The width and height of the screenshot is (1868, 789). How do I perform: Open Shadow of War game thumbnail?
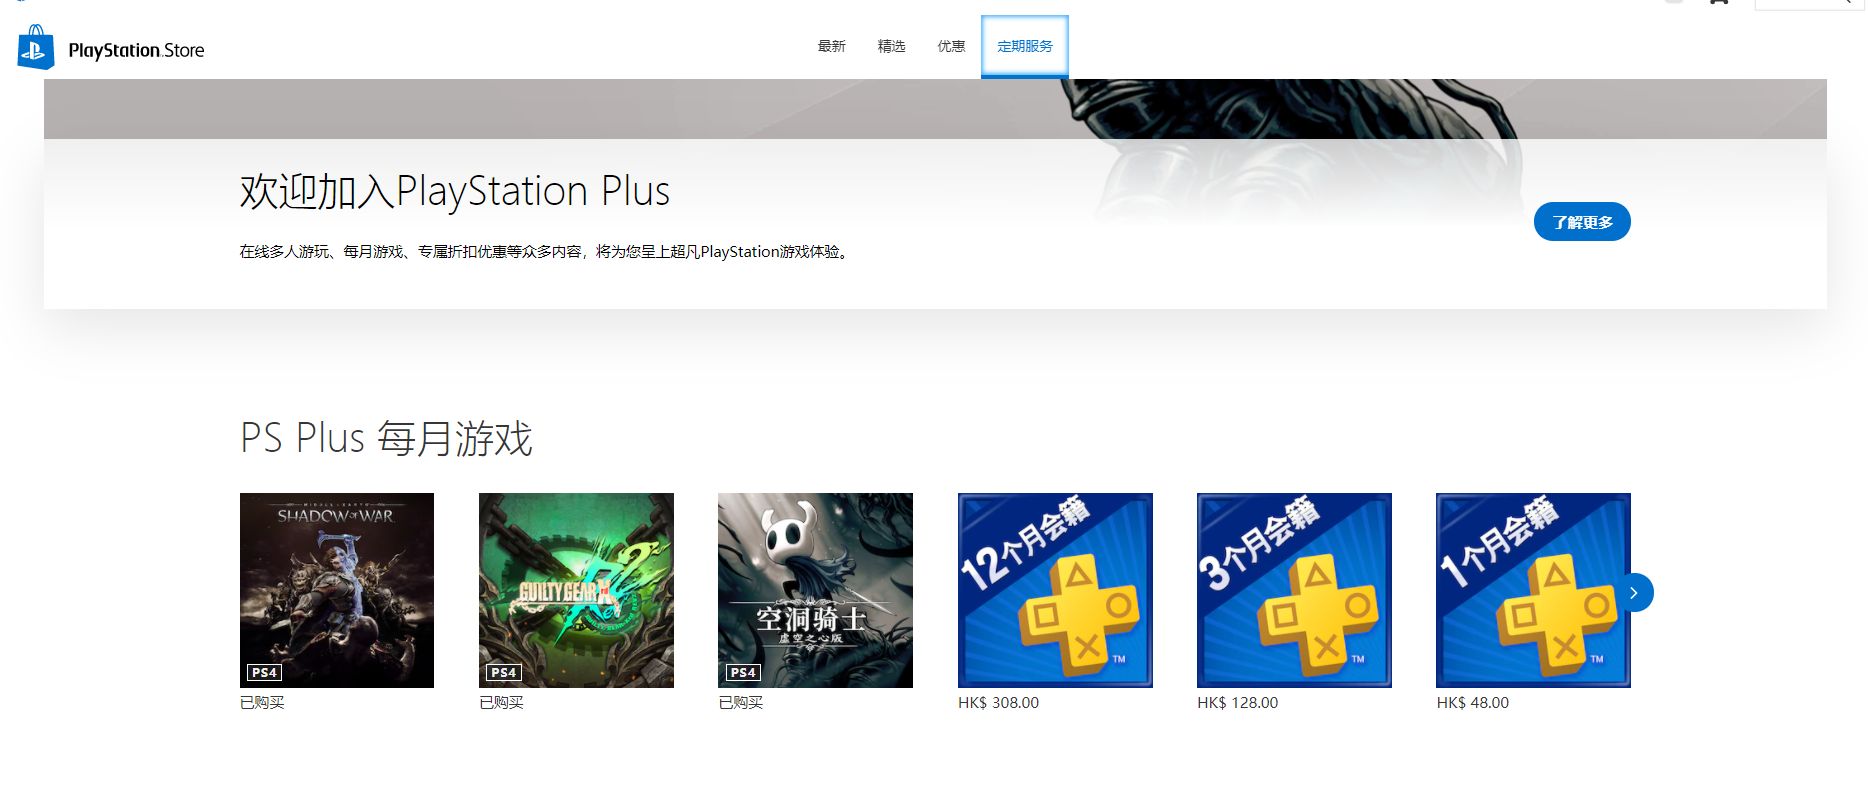337,590
